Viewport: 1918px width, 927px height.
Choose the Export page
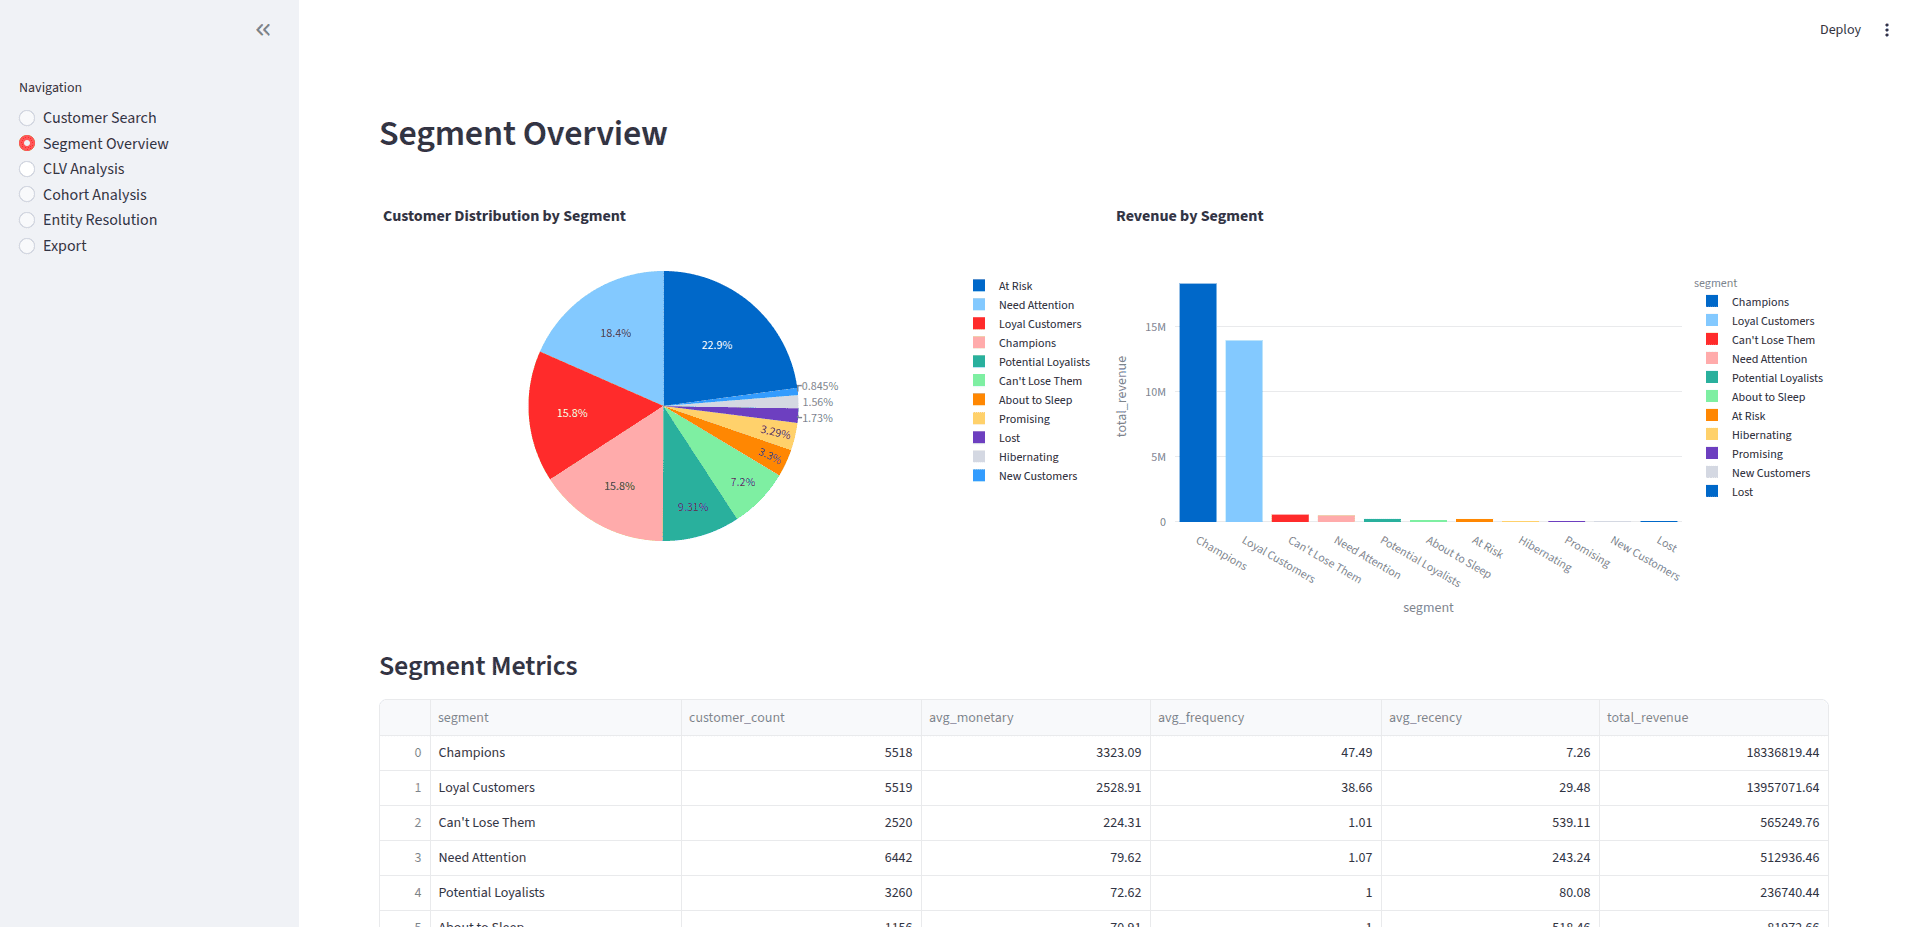pyautogui.click(x=64, y=245)
